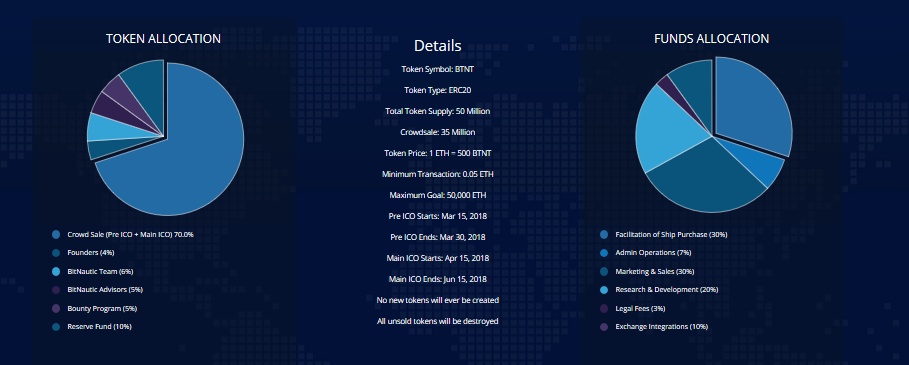Click the 'Admin Operations (7%)' legend label
This screenshot has width=909, height=365.
click(653, 253)
